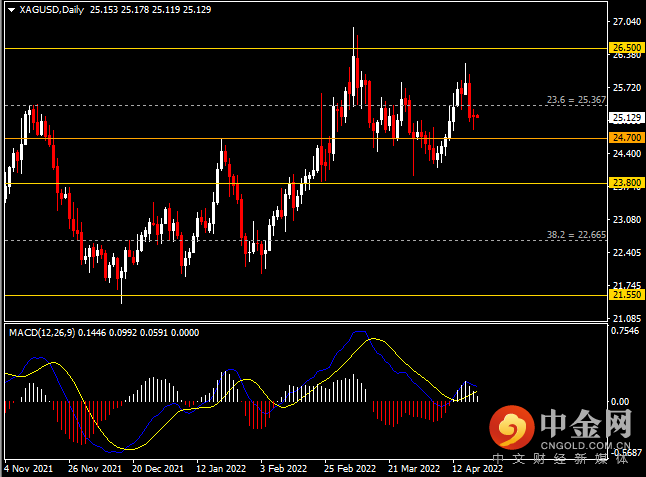This screenshot has width=646, height=477.
Task: Click the 23.080 price scale value
Action: click(627, 220)
